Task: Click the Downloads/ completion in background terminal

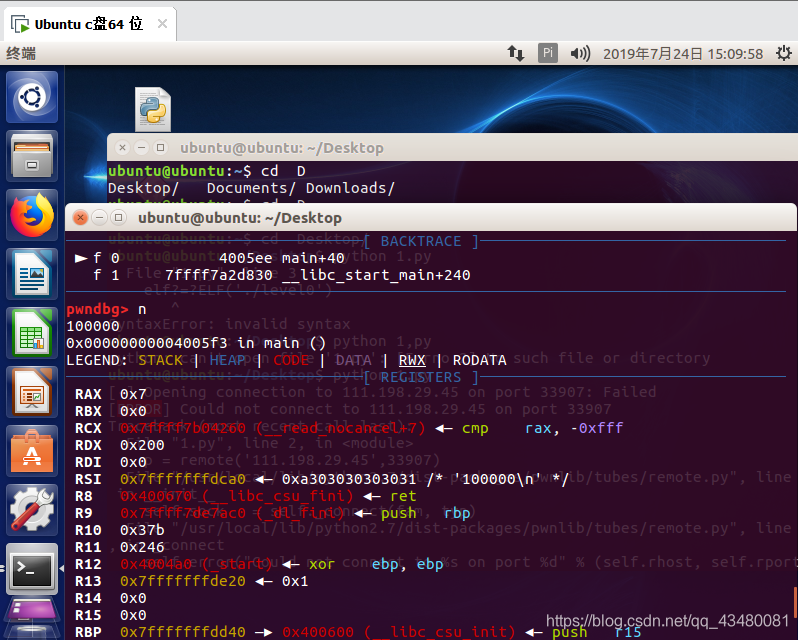Action: coord(350,188)
